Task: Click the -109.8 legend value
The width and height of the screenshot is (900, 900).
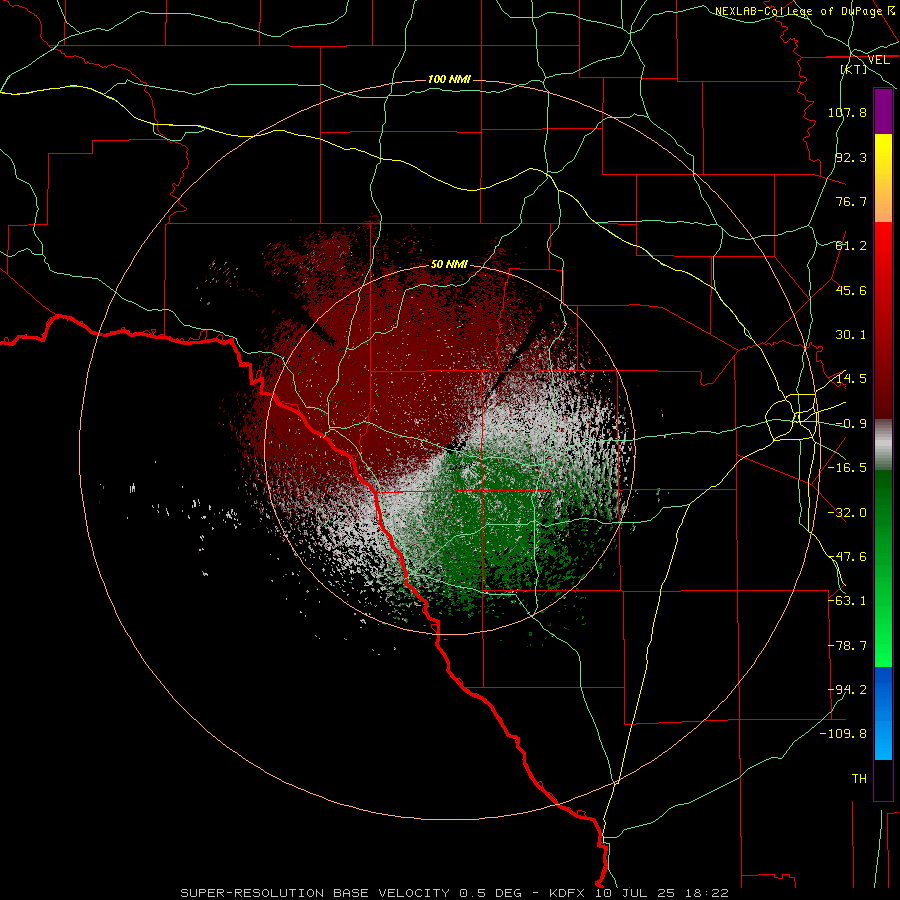Action: [843, 734]
